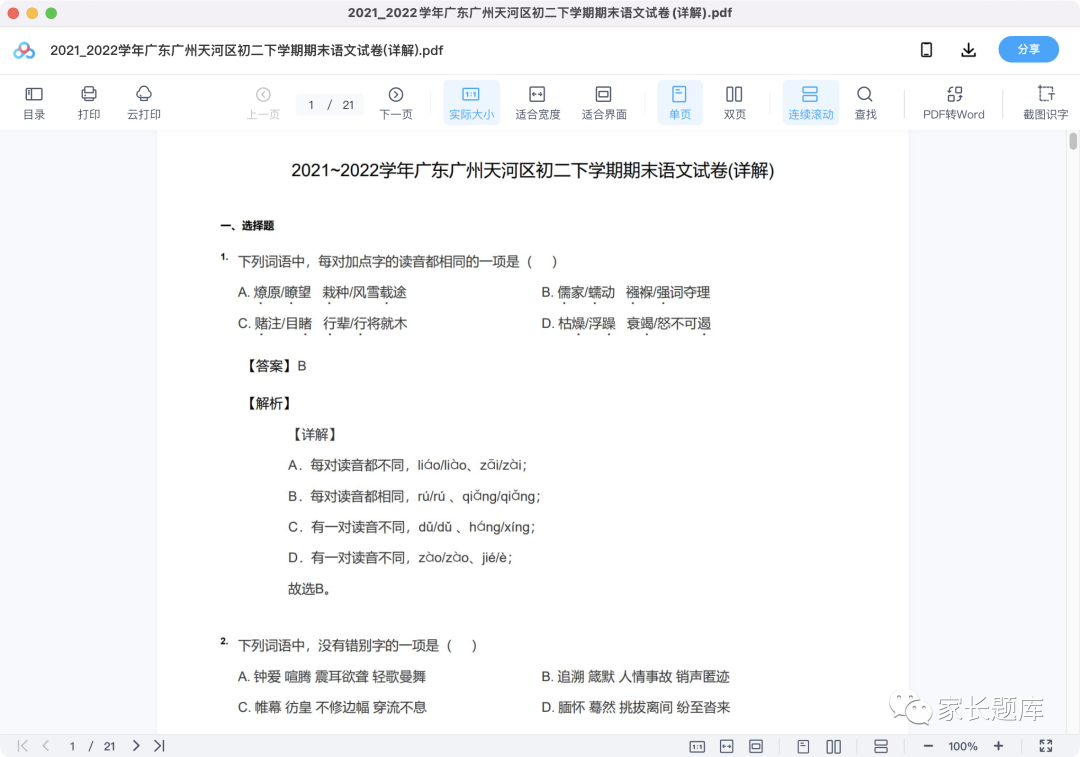Zoom out with the minus button
This screenshot has width=1080, height=757.
pos(928,746)
